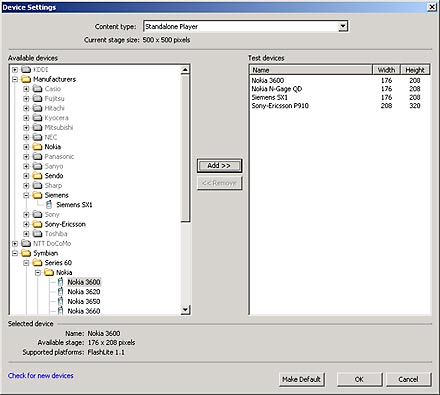
Task: Sort test devices by Height column
Action: [415, 70]
